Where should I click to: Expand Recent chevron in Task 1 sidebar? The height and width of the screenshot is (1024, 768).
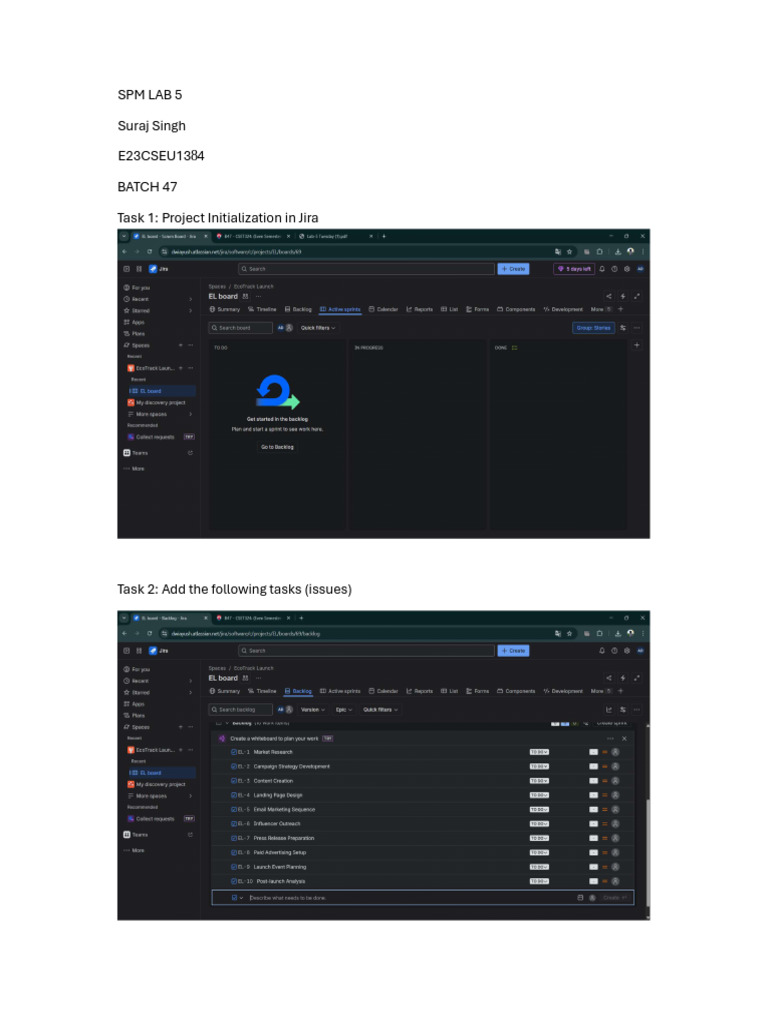click(x=191, y=299)
